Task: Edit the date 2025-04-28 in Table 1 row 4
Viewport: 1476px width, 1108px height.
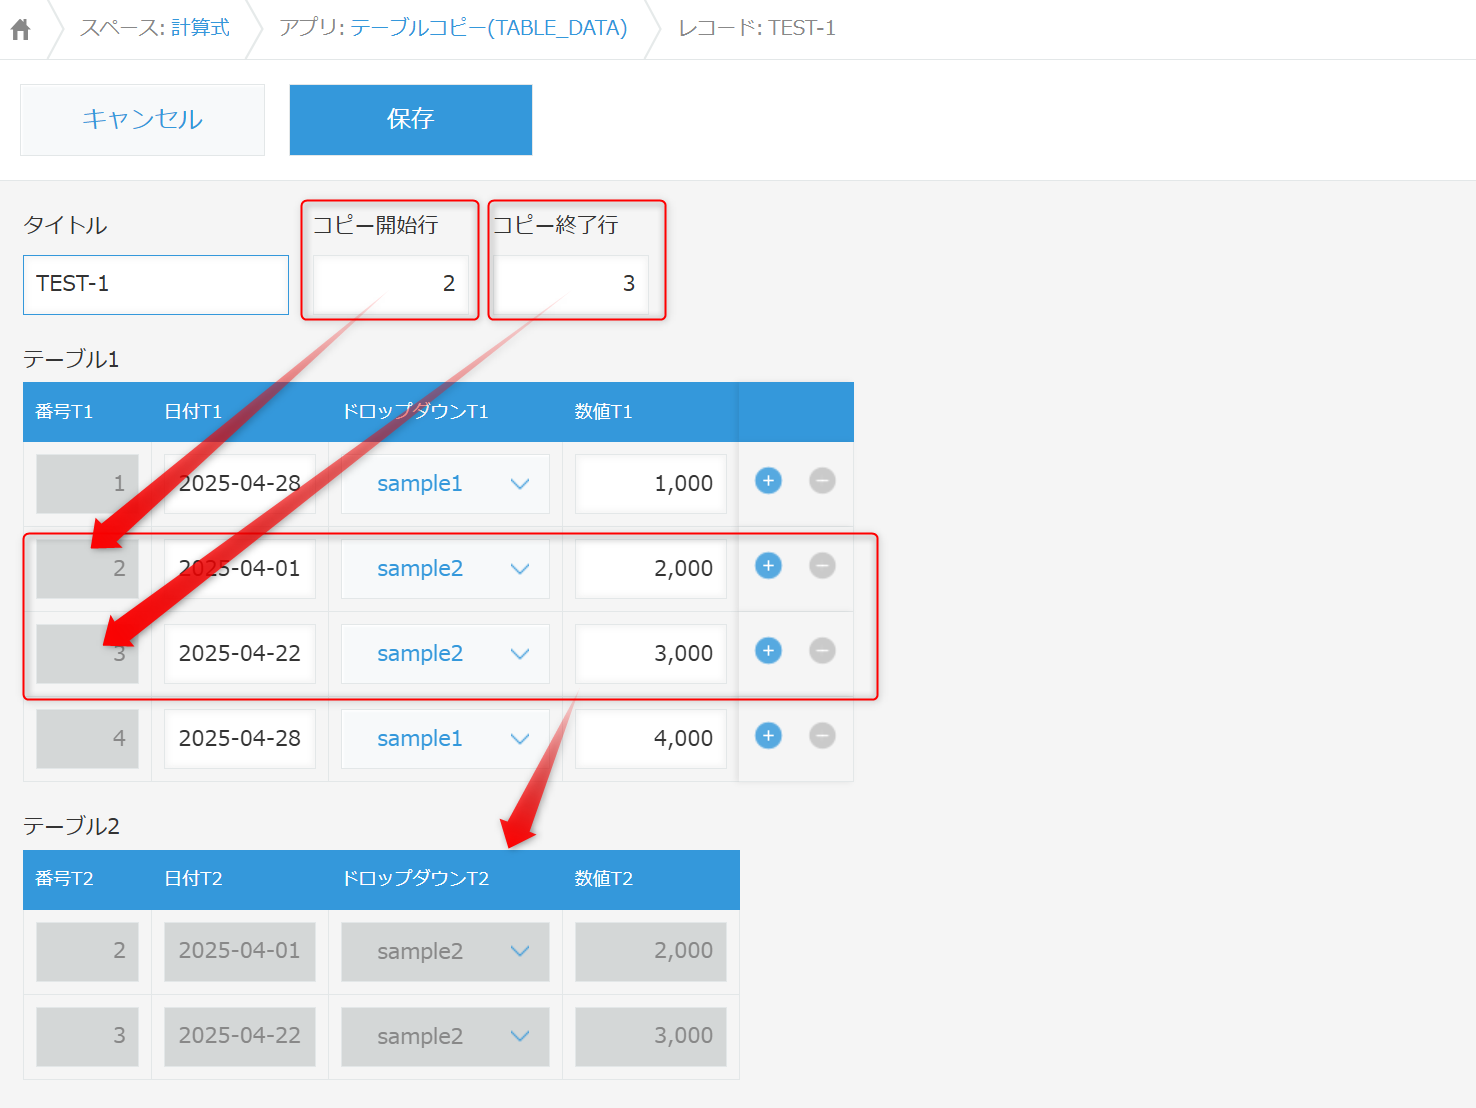Action: (x=240, y=739)
